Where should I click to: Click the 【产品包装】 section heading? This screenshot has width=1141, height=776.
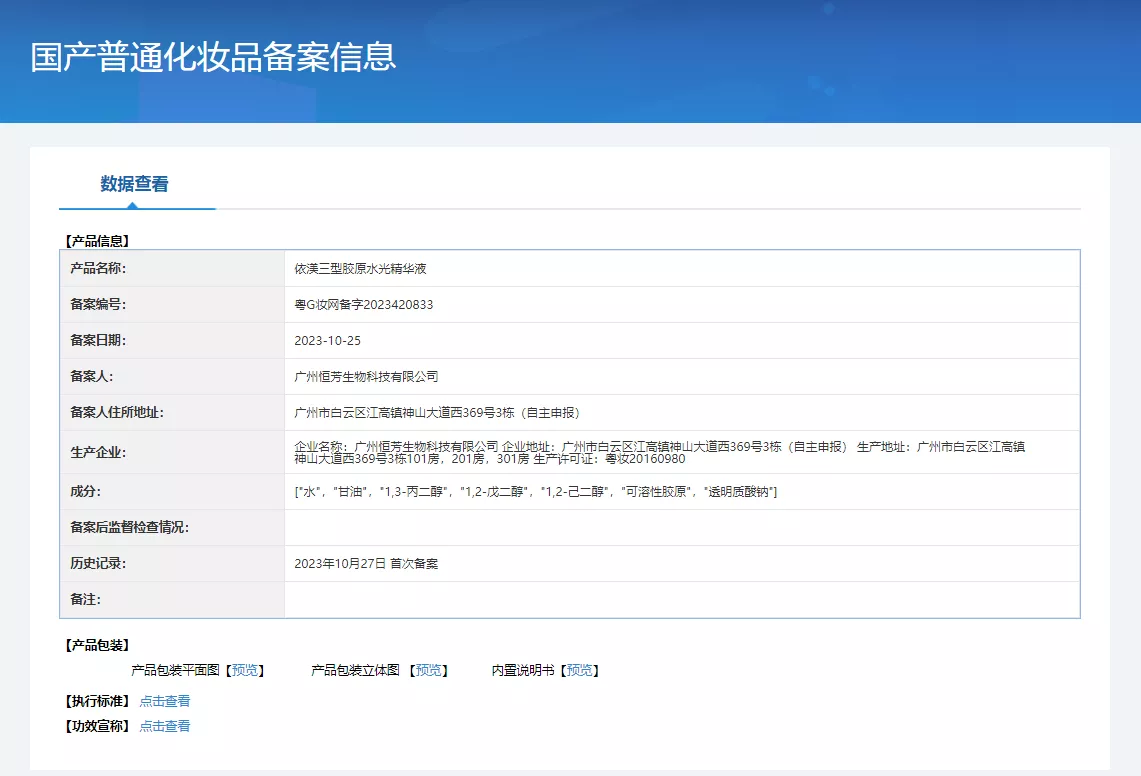[x=97, y=645]
